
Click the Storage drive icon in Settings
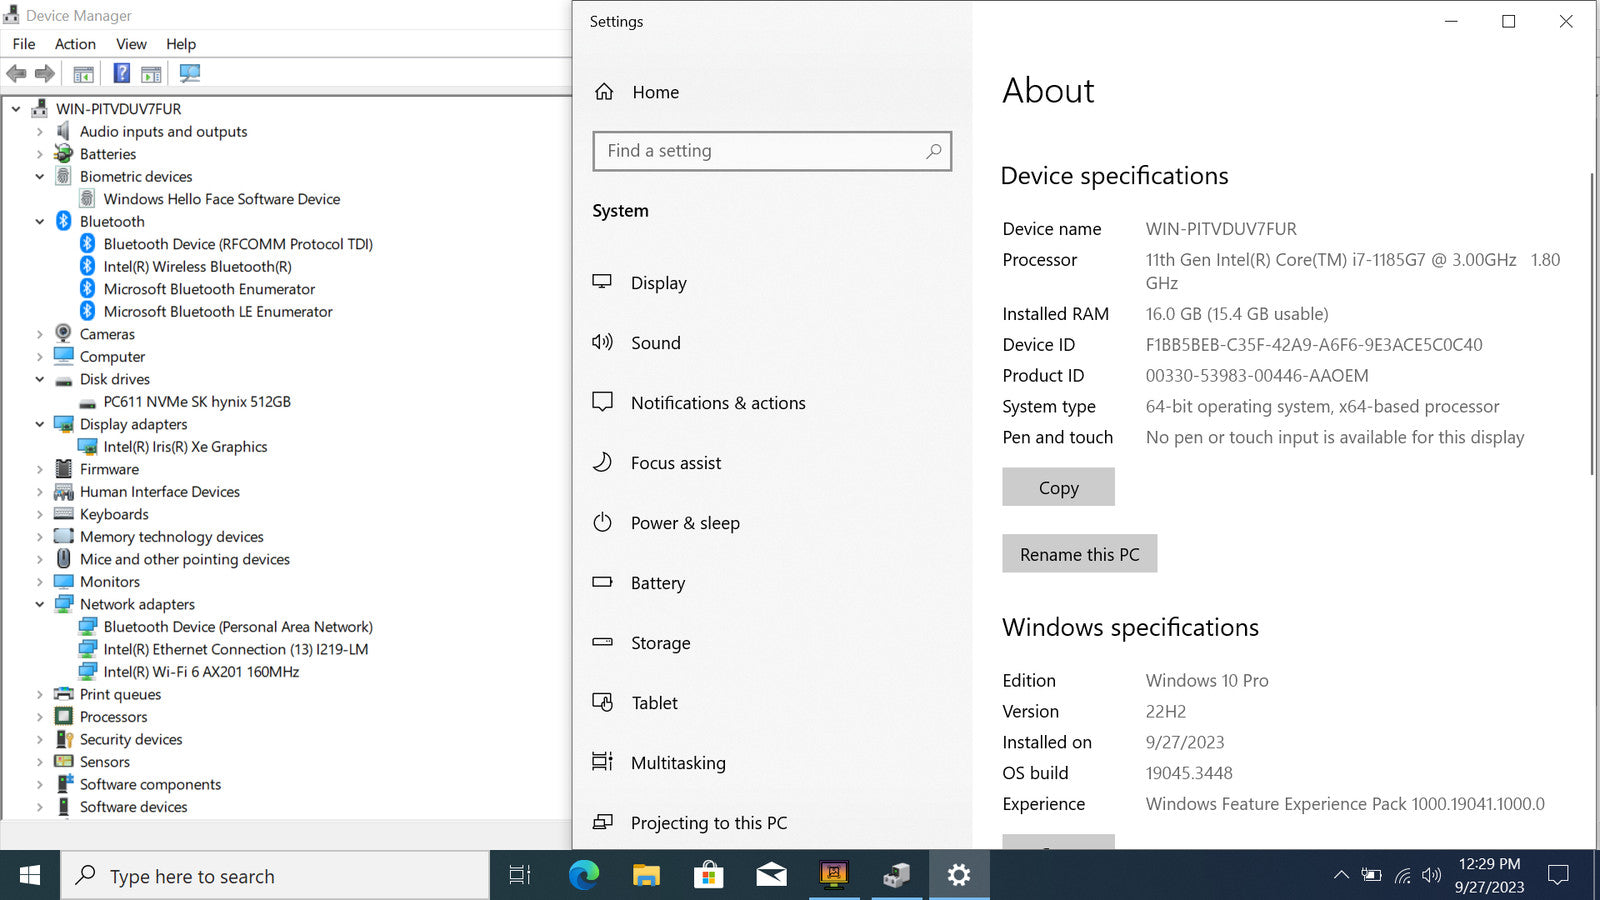click(x=602, y=642)
